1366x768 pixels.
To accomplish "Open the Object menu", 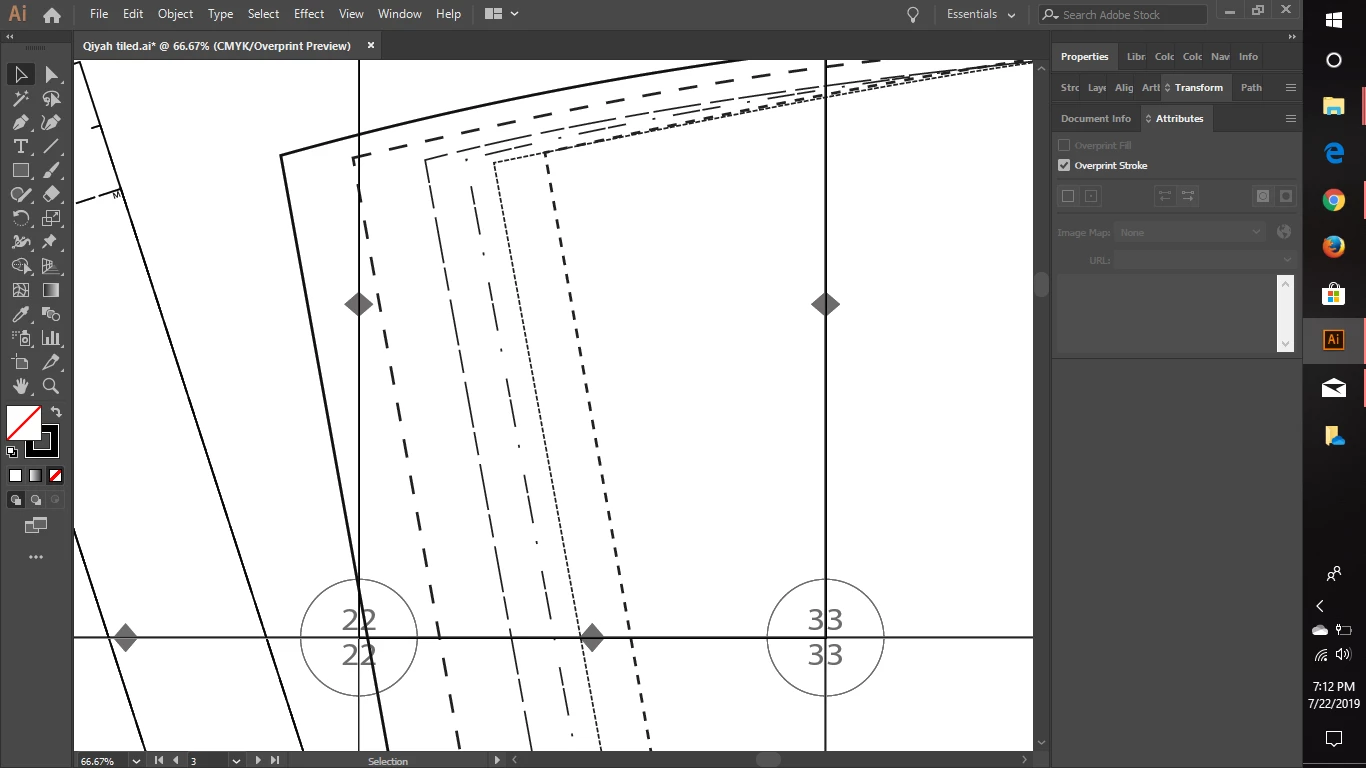I will (x=175, y=14).
